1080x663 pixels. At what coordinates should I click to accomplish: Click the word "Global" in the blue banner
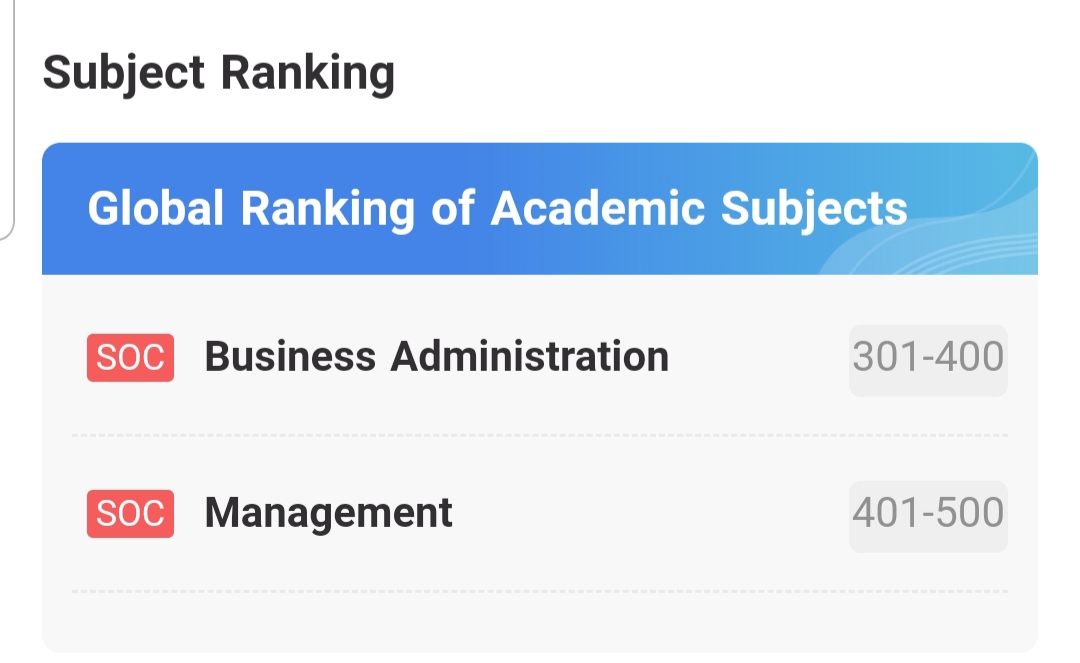[155, 208]
